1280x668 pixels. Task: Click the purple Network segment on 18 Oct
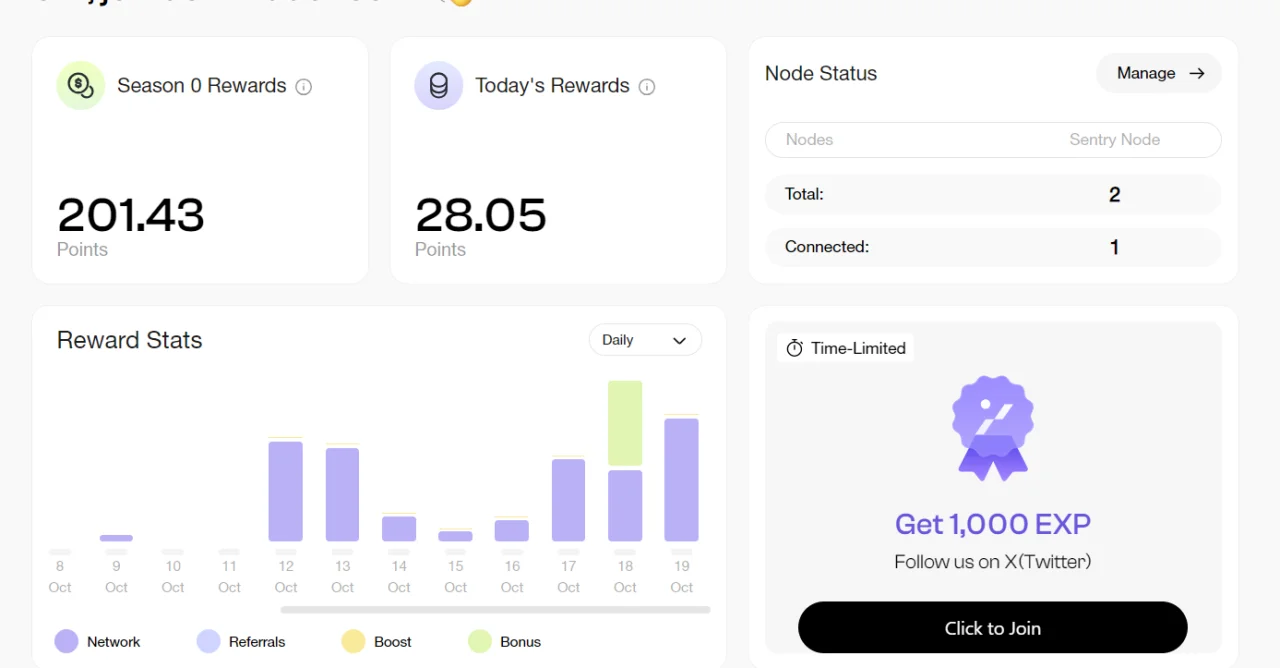[625, 506]
